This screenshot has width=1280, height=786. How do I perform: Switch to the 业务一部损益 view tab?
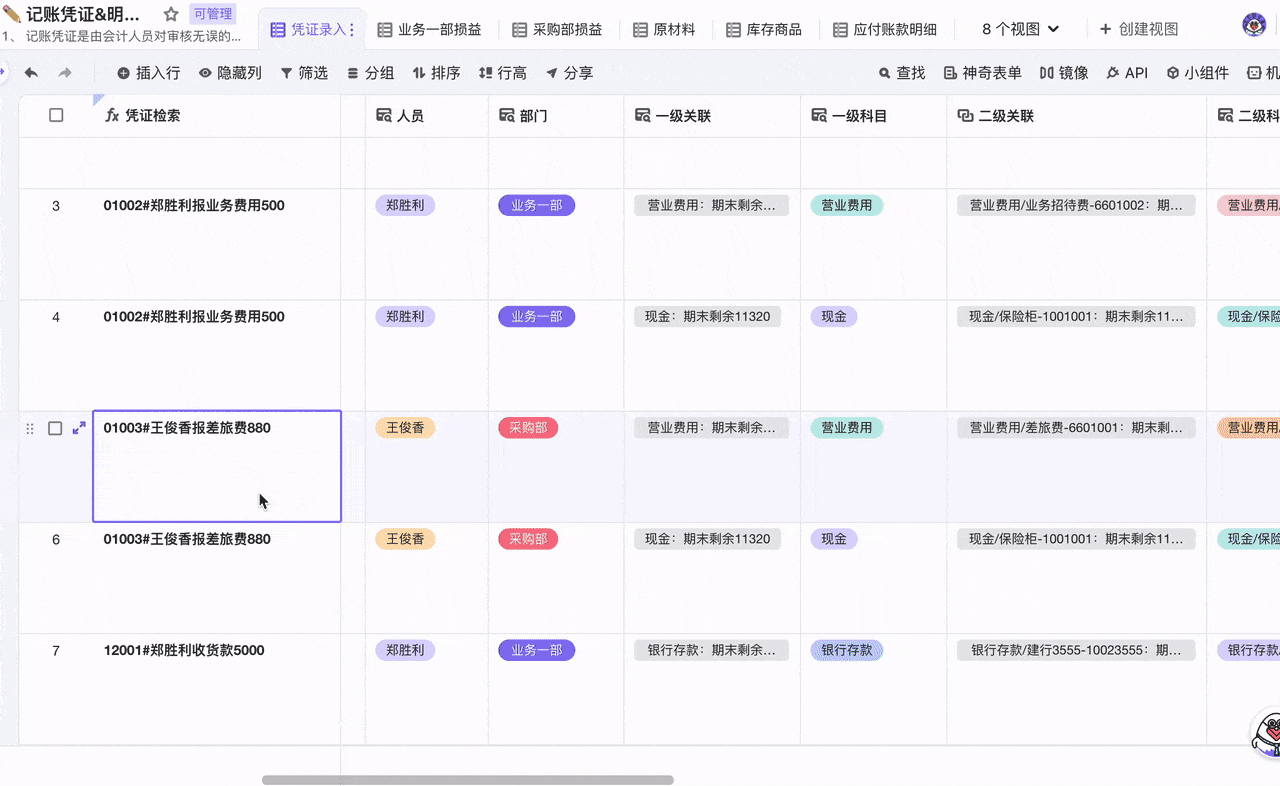pyautogui.click(x=429, y=30)
